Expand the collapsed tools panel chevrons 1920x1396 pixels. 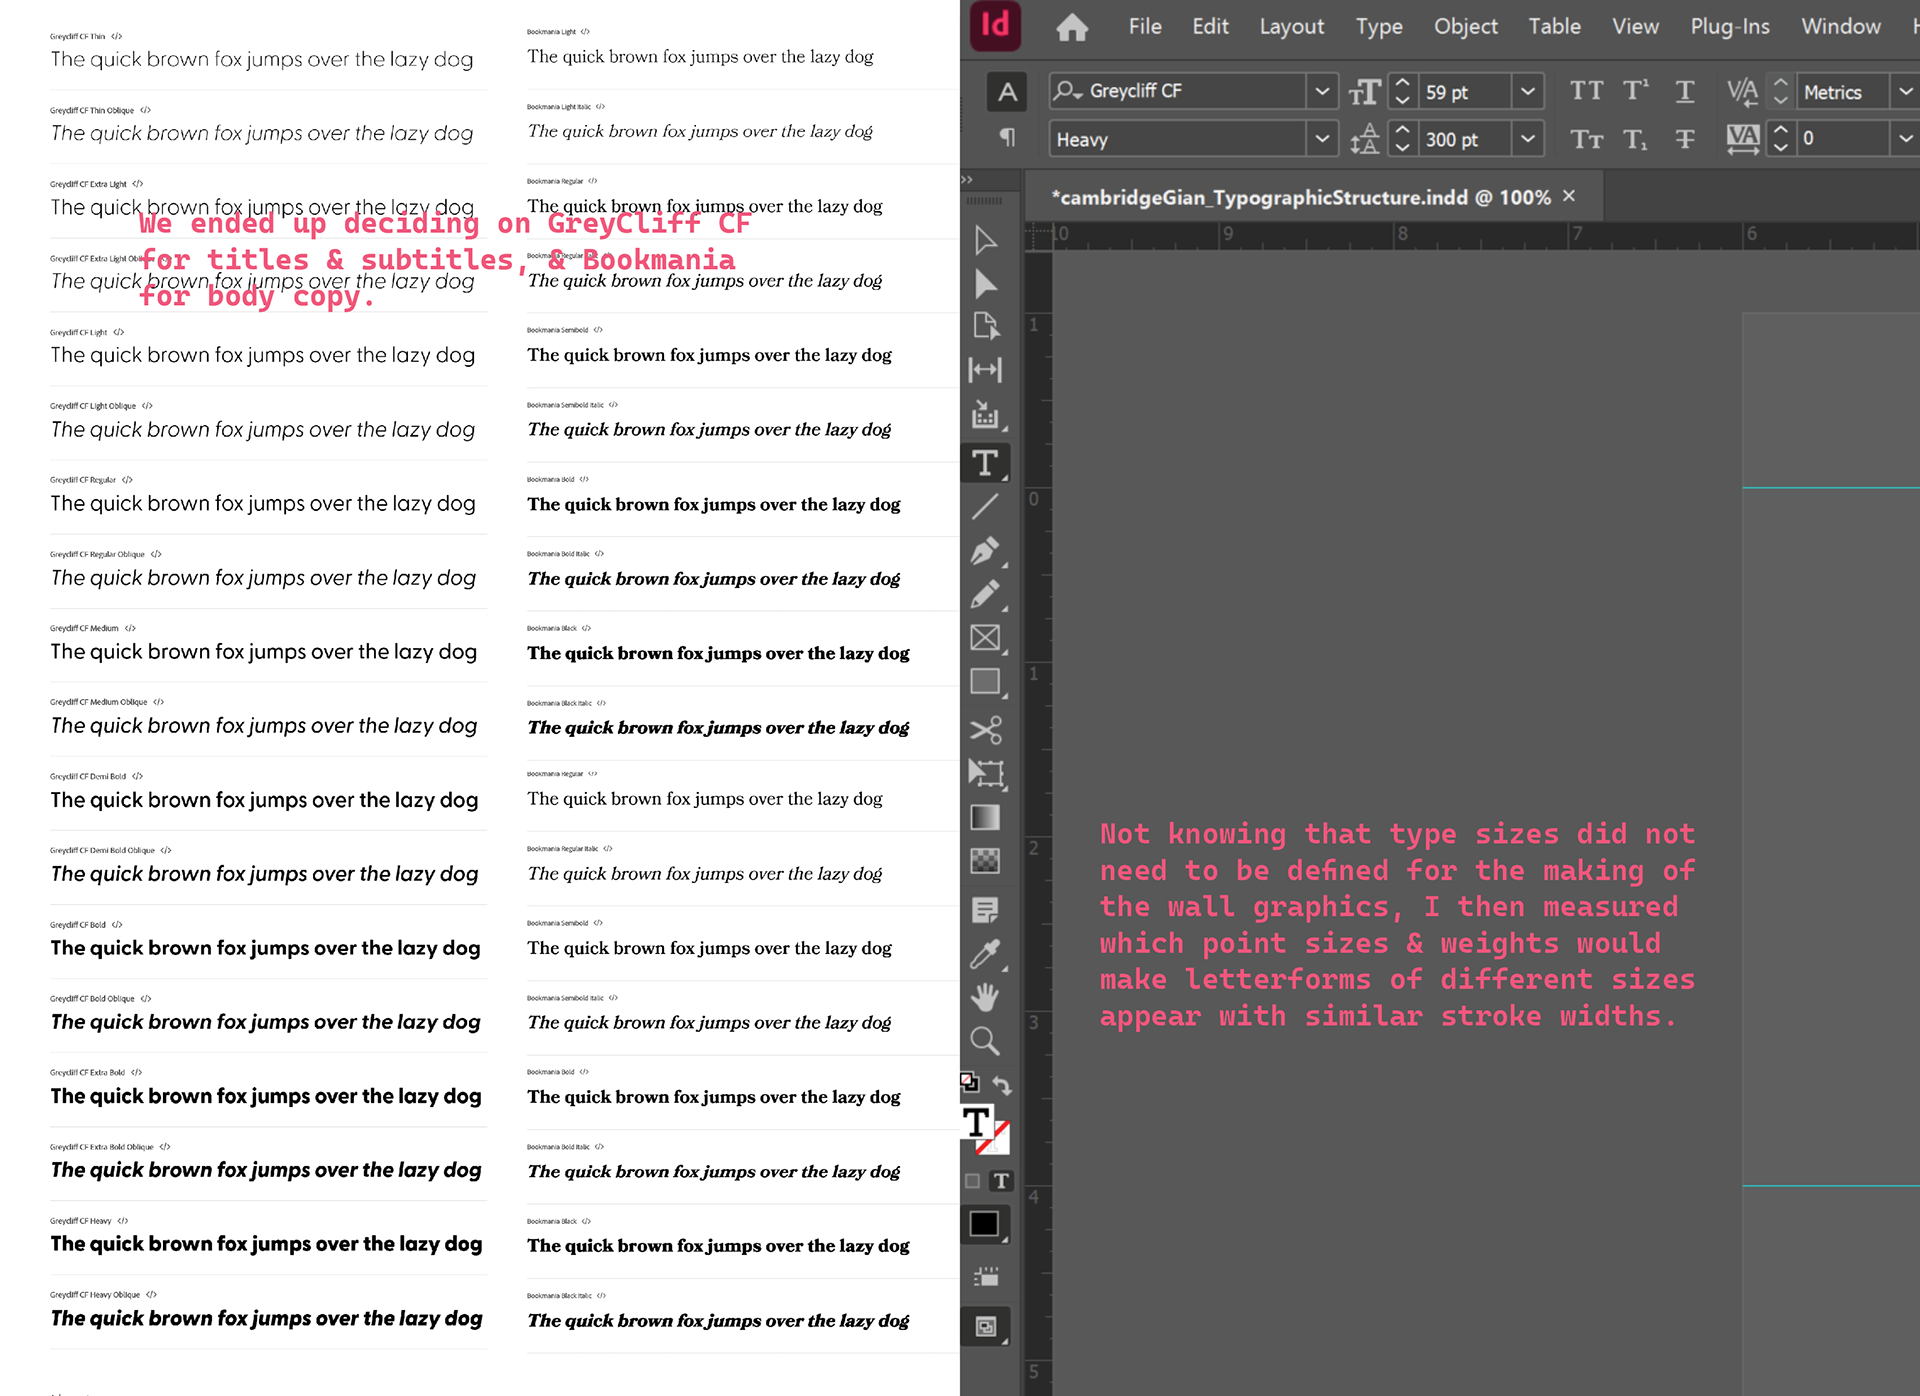tap(967, 180)
